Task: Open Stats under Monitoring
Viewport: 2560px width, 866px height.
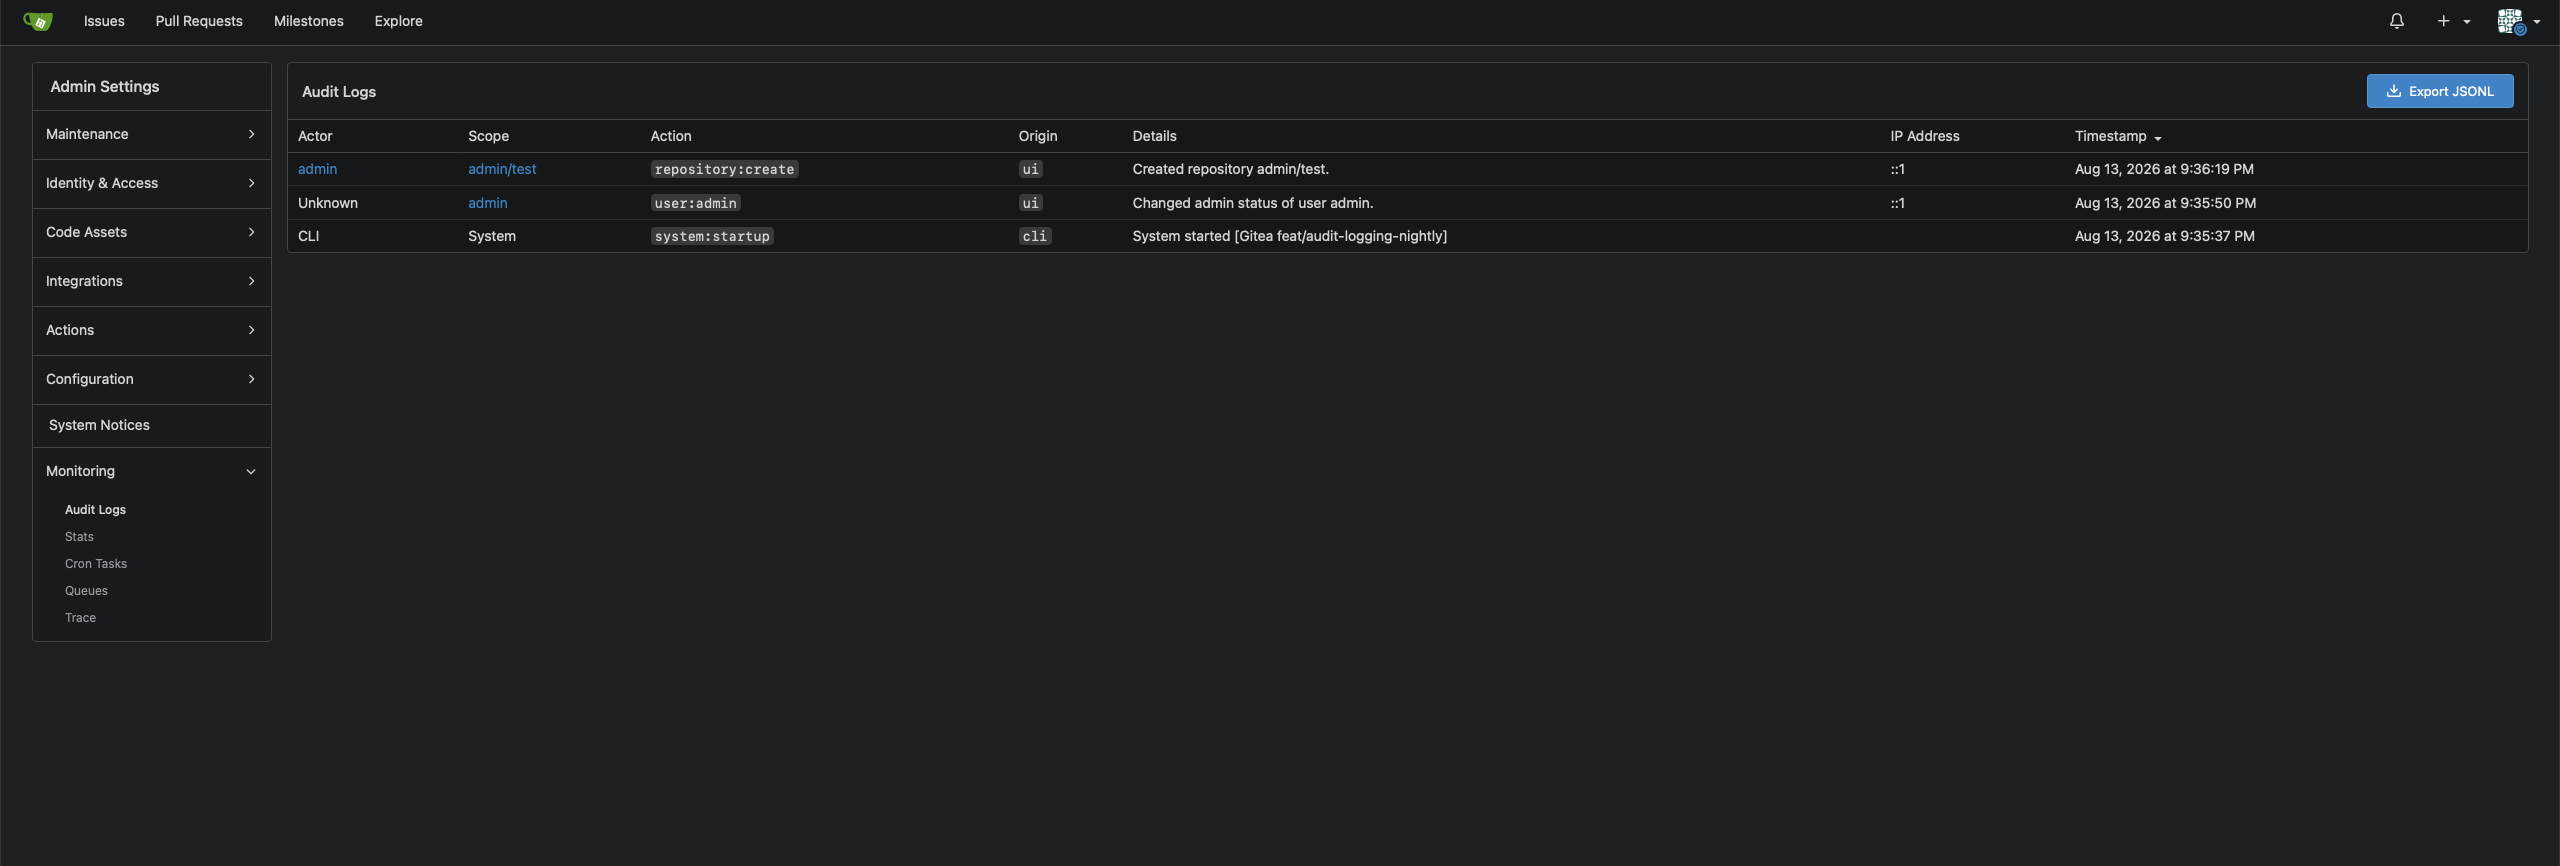Action: 79,537
